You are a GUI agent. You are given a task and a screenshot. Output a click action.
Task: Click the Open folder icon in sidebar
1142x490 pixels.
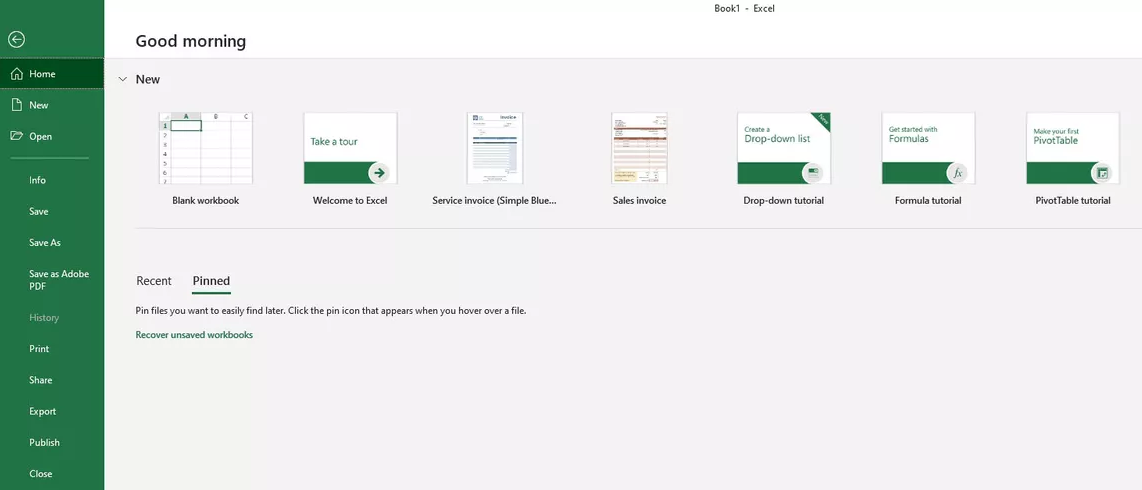(17, 136)
